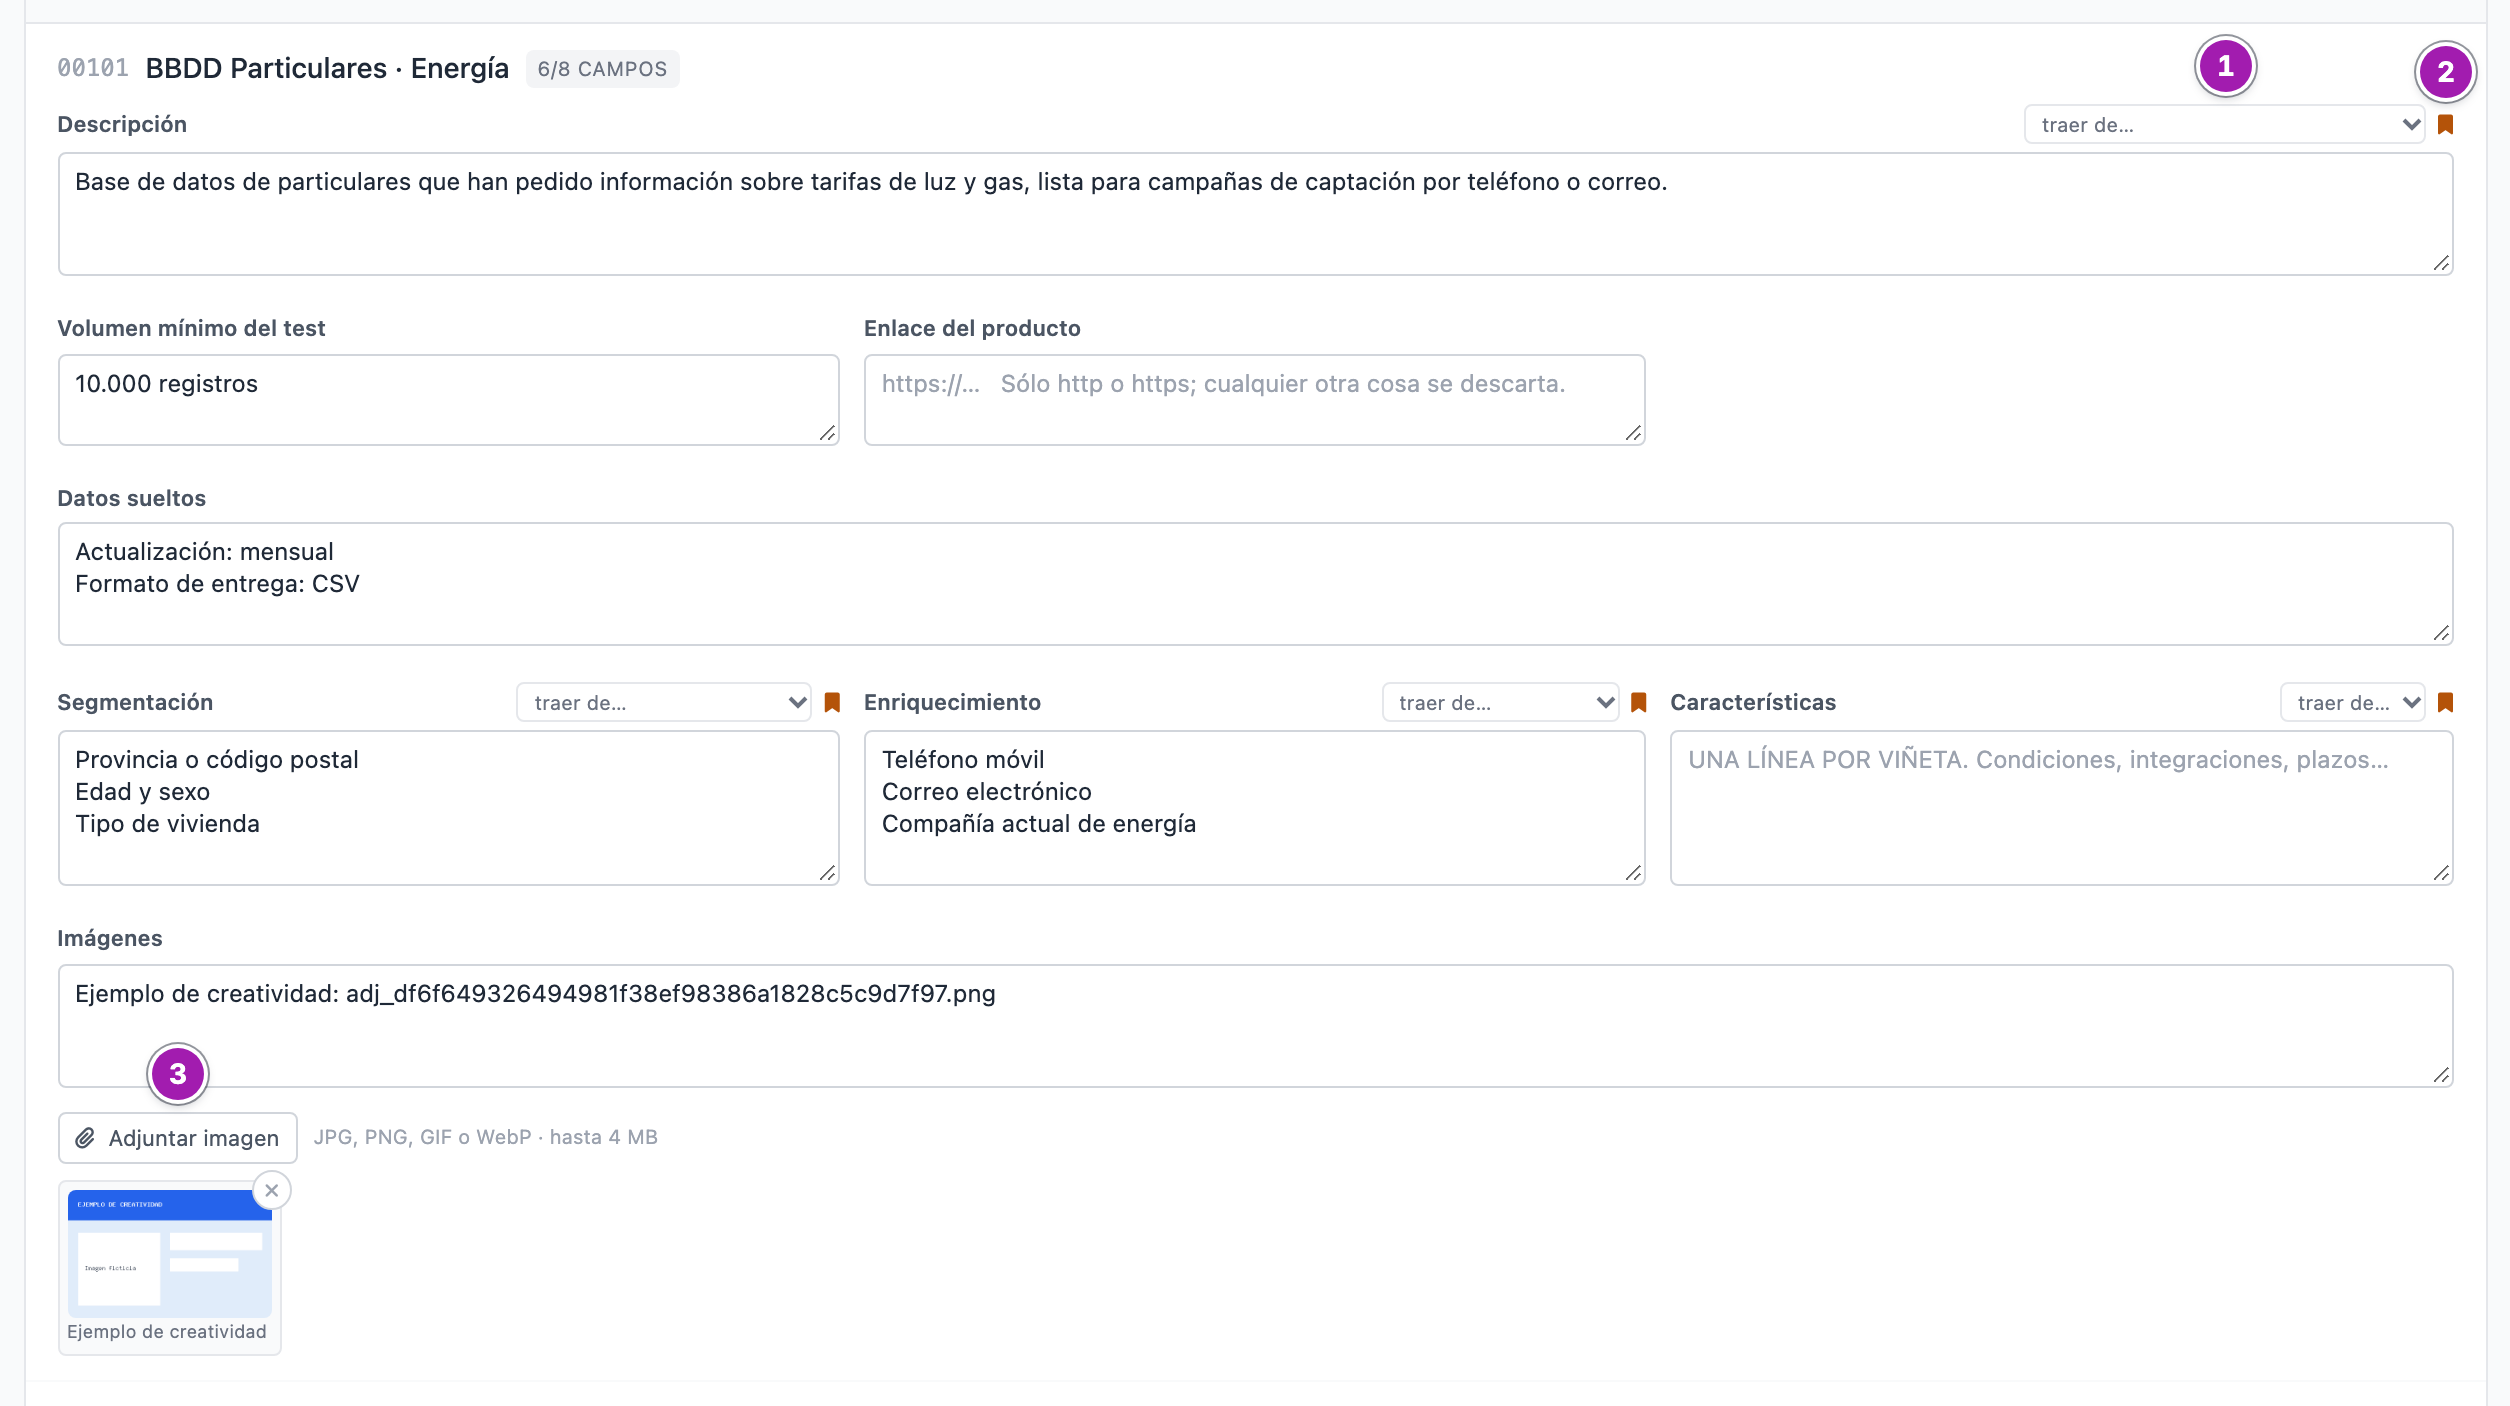
Task: Click the purple marker number 3
Action: (178, 1074)
